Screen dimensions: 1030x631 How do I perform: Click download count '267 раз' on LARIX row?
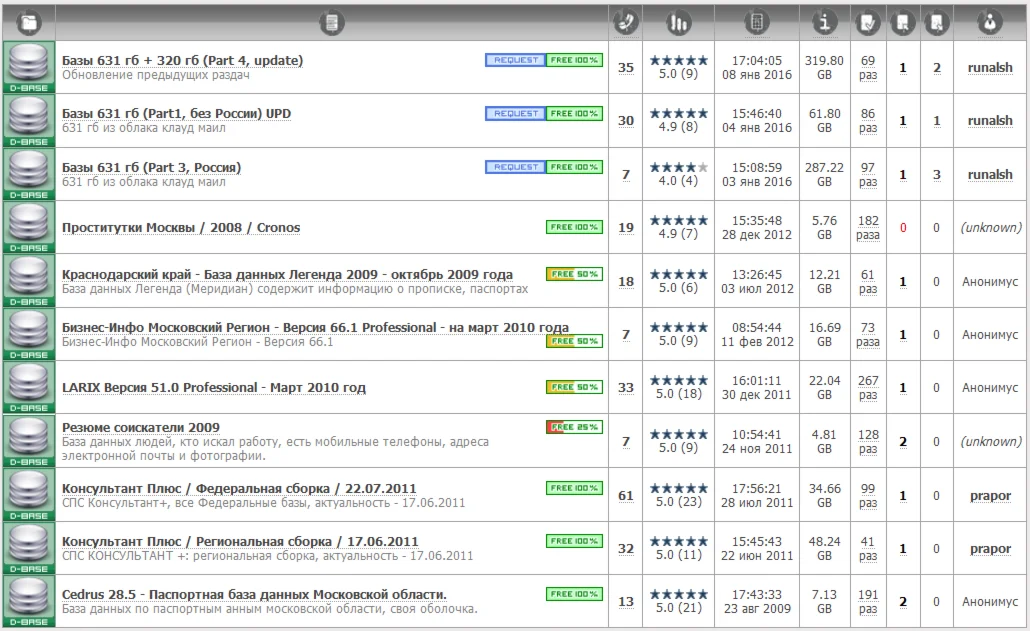[868, 387]
